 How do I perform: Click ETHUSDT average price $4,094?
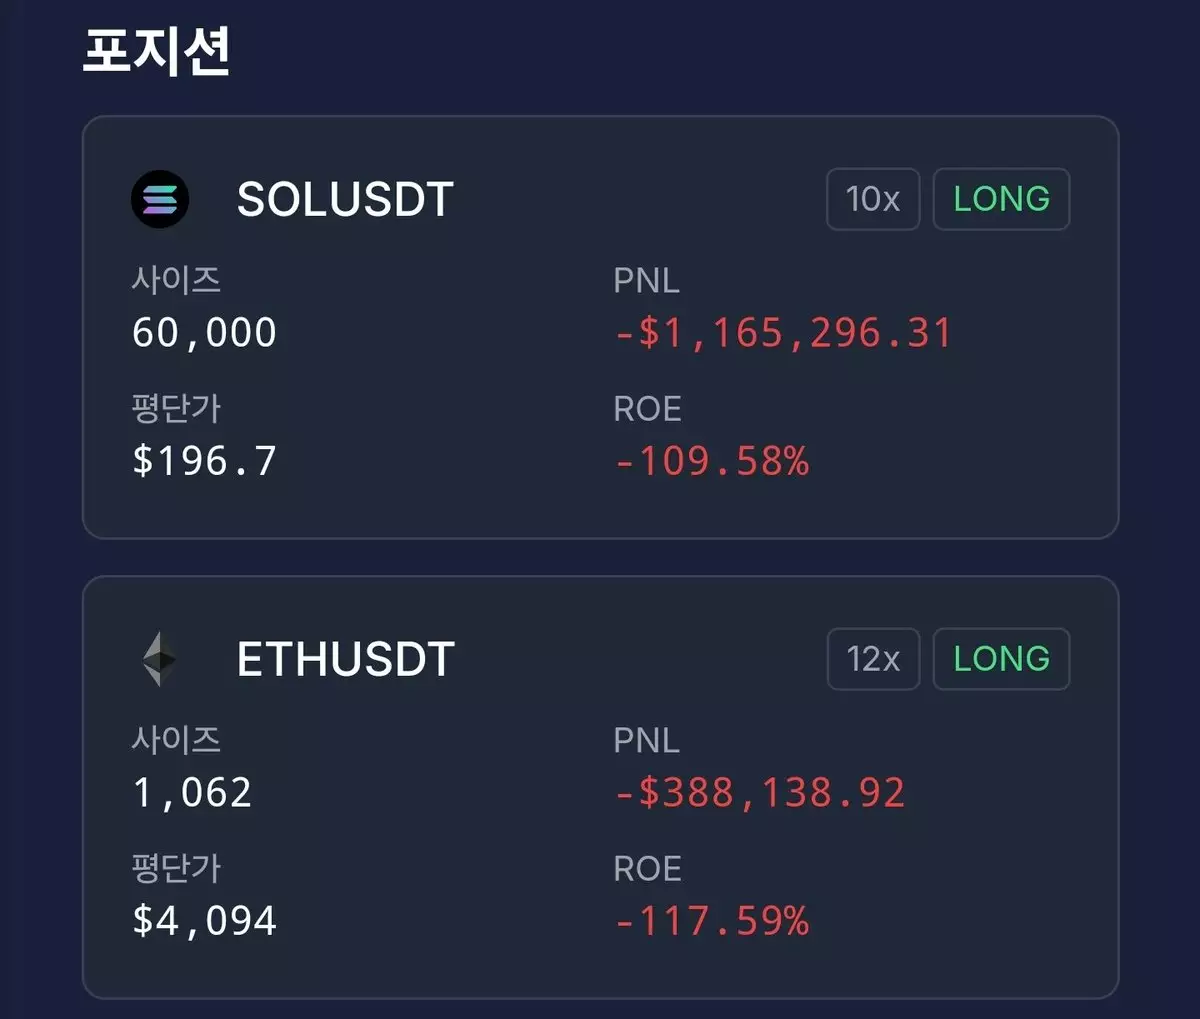(x=204, y=921)
